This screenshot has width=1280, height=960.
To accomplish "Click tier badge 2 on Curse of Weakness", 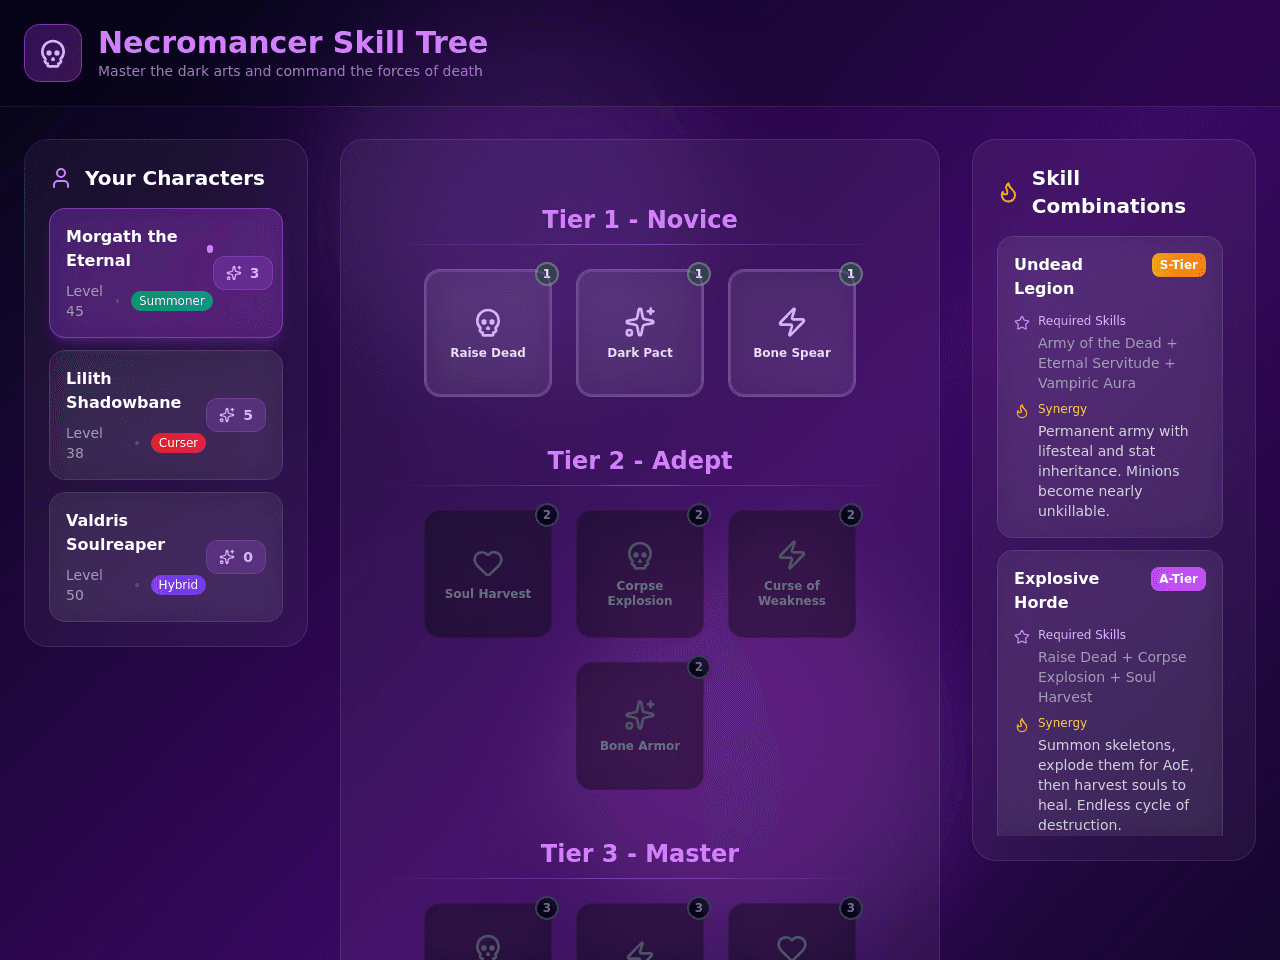I will (851, 515).
